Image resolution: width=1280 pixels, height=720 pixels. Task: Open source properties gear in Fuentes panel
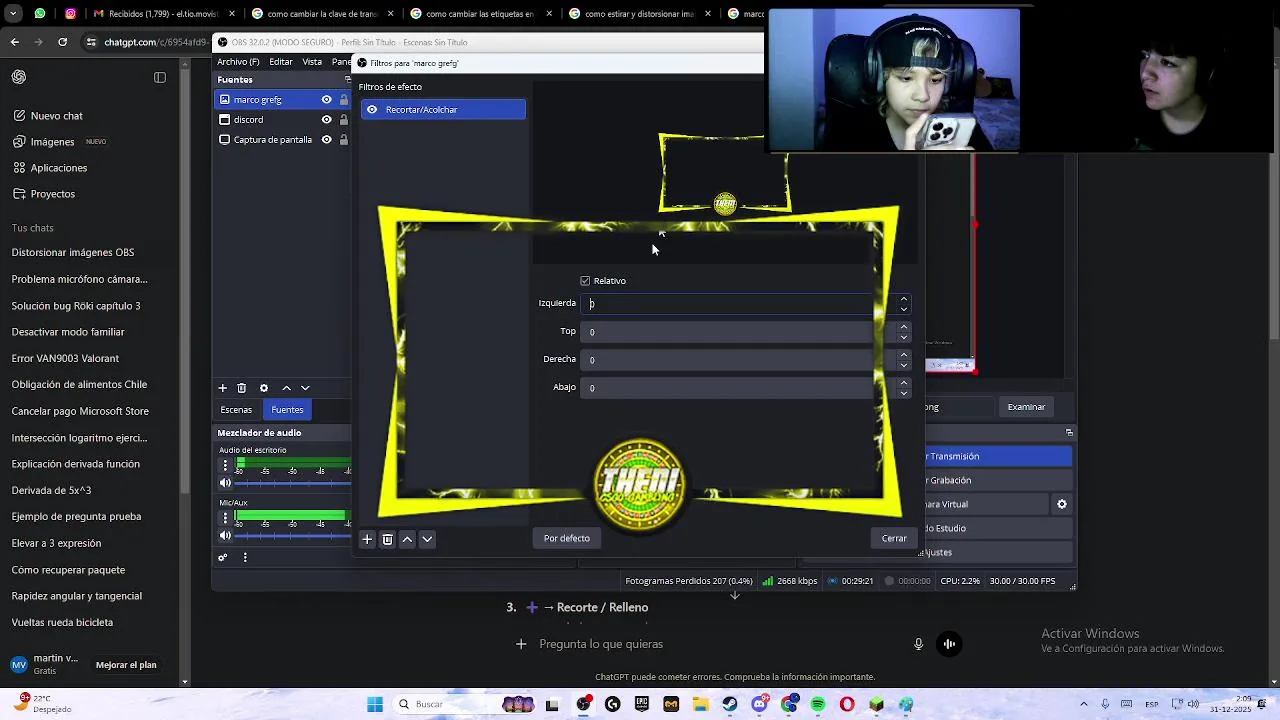[x=264, y=388]
